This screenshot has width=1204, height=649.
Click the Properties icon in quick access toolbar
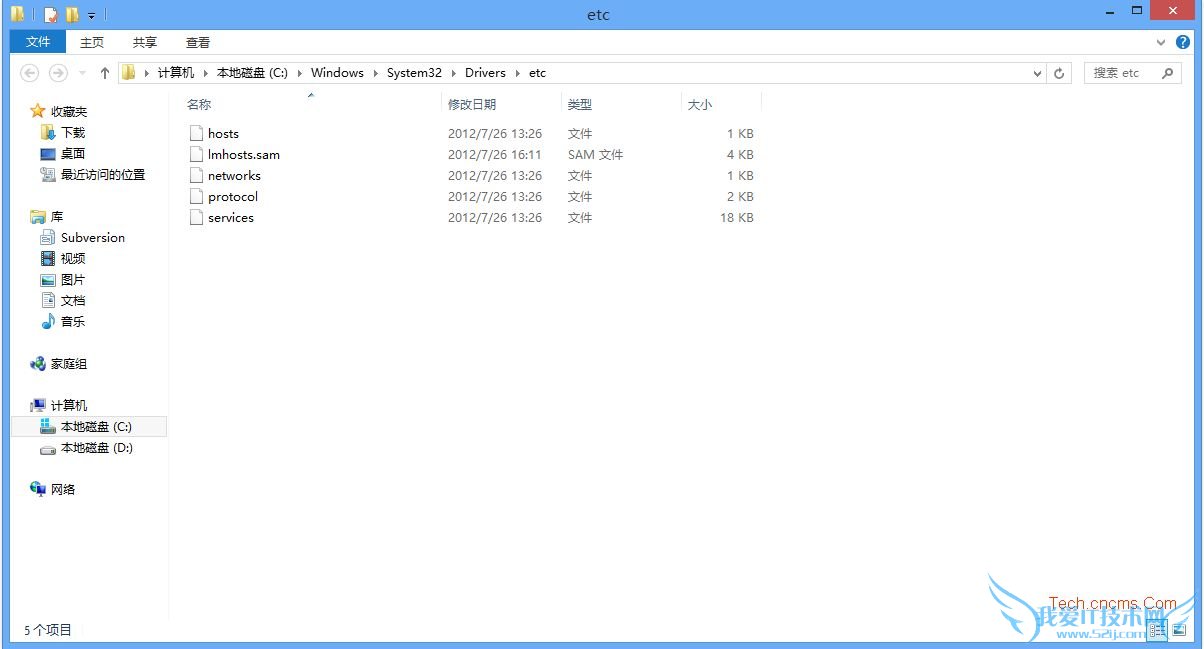coord(51,15)
